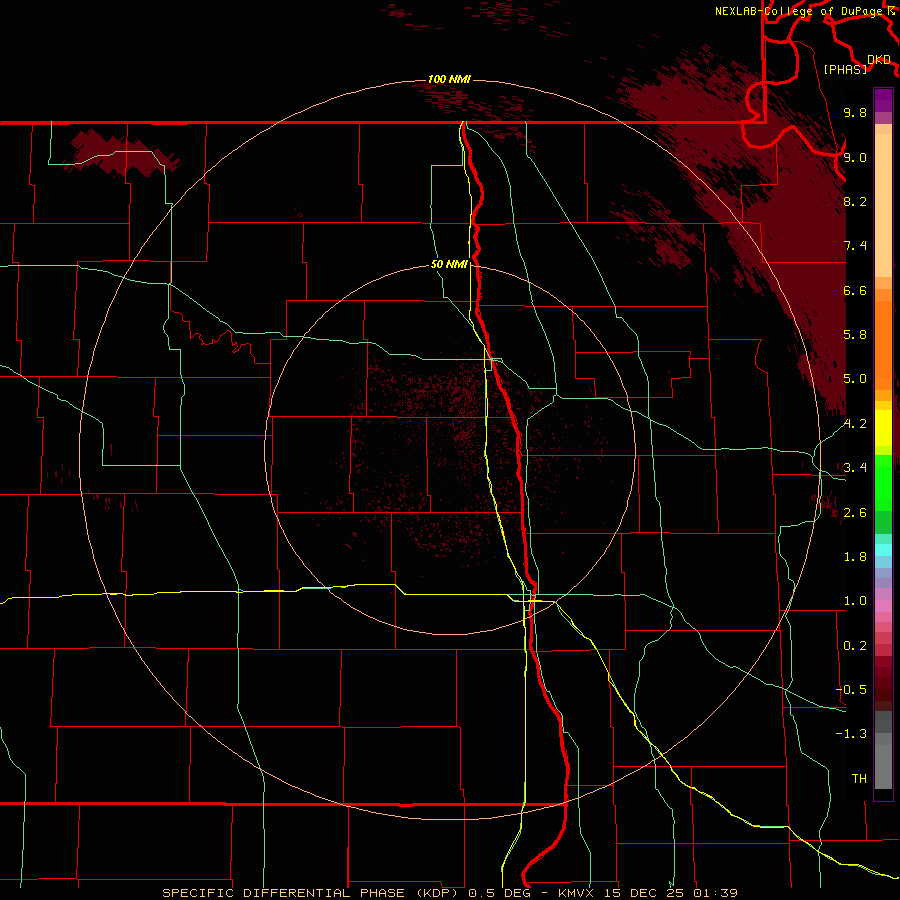Click the TH threshold label
The image size is (900, 900).
[859, 779]
